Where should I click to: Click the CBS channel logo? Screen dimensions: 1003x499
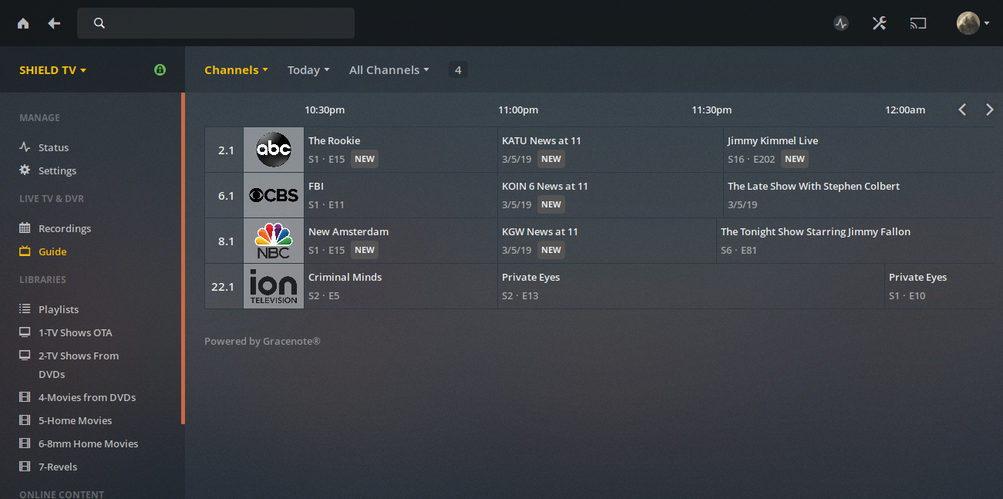click(x=274, y=195)
